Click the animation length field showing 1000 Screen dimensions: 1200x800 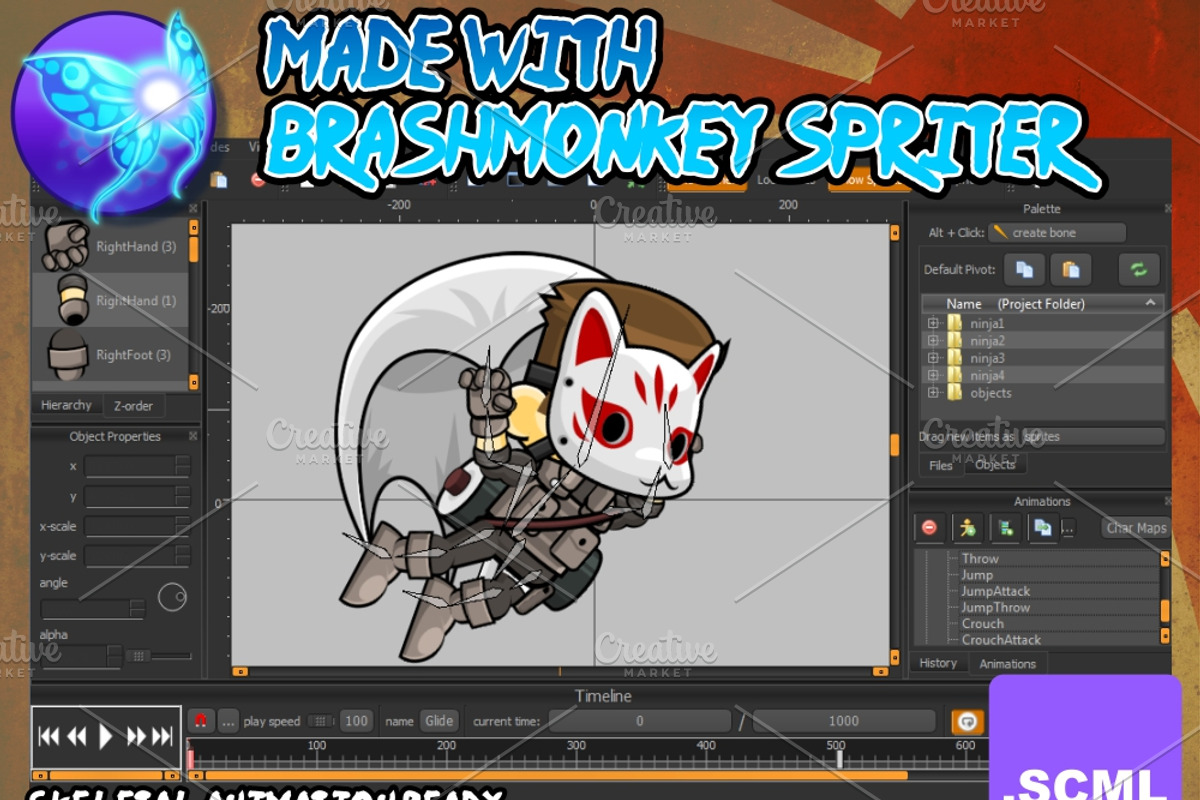point(843,721)
